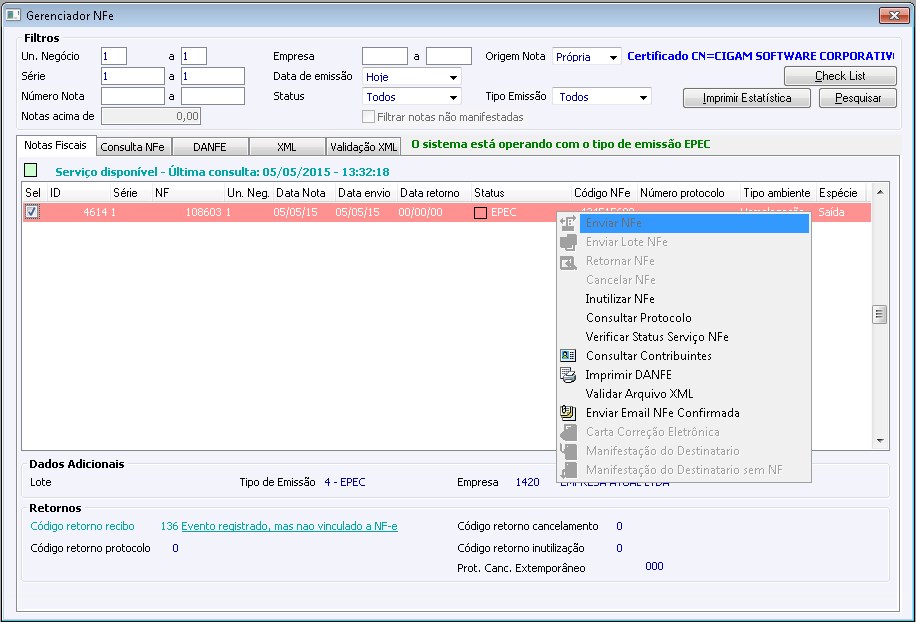Open the Data de emissão dropdown
Screen dimensions: 916x622
[453, 77]
